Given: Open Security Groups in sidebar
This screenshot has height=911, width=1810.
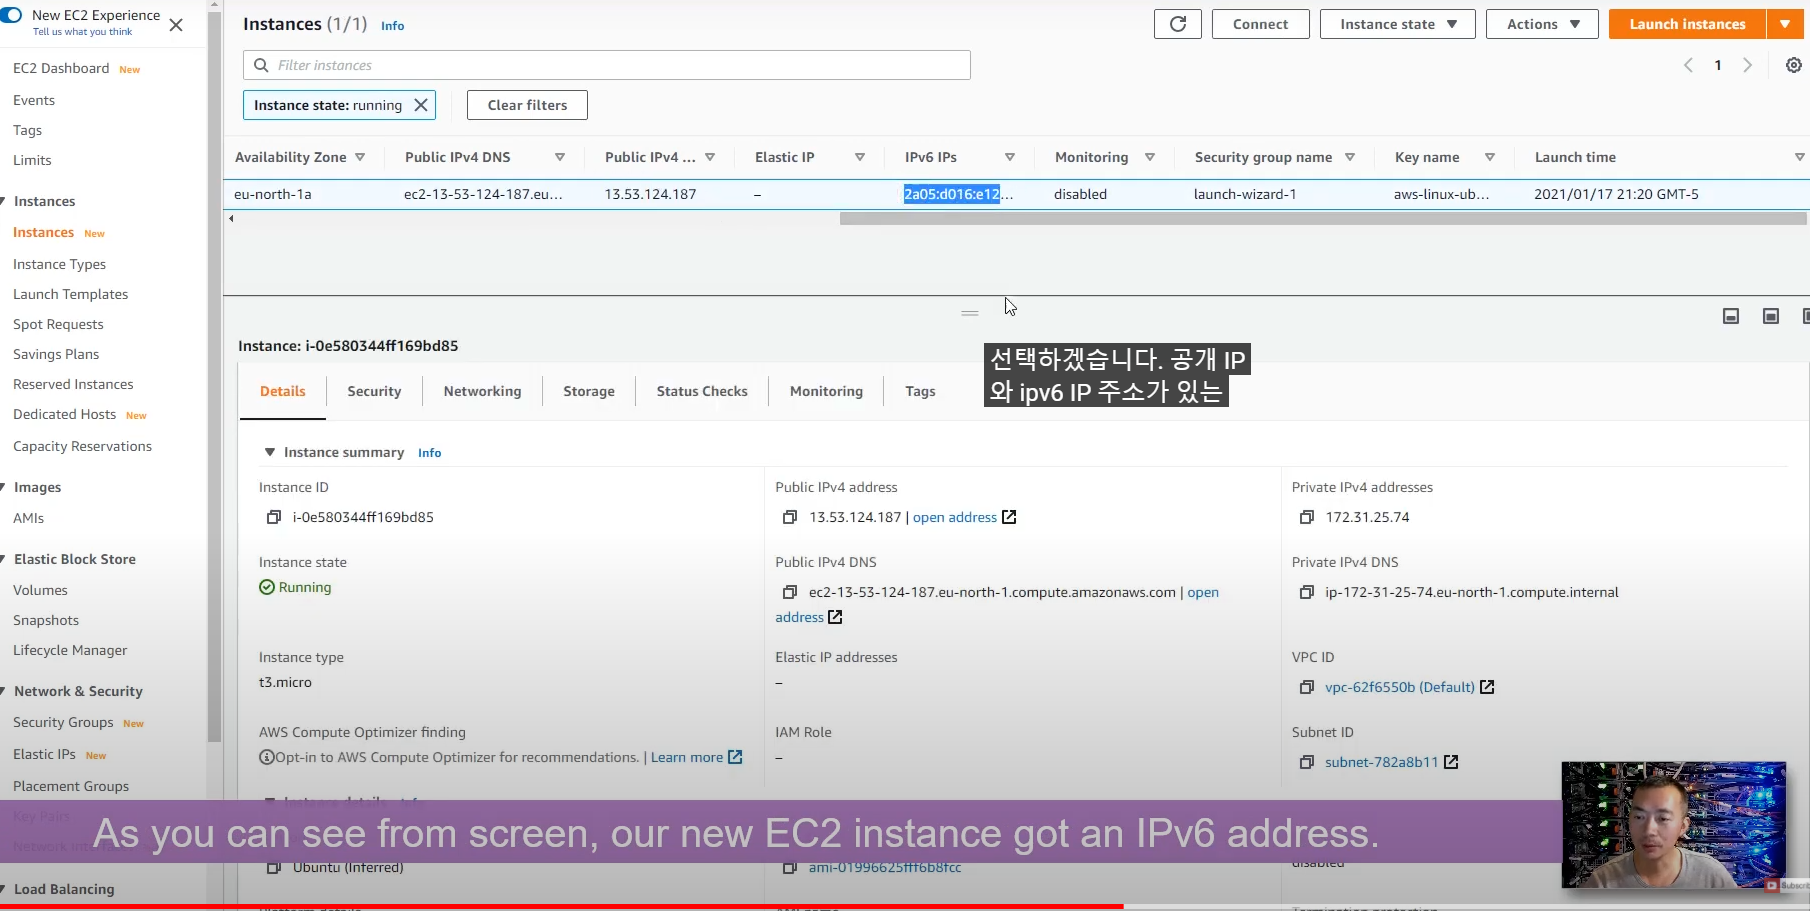Looking at the screenshot, I should [63, 722].
